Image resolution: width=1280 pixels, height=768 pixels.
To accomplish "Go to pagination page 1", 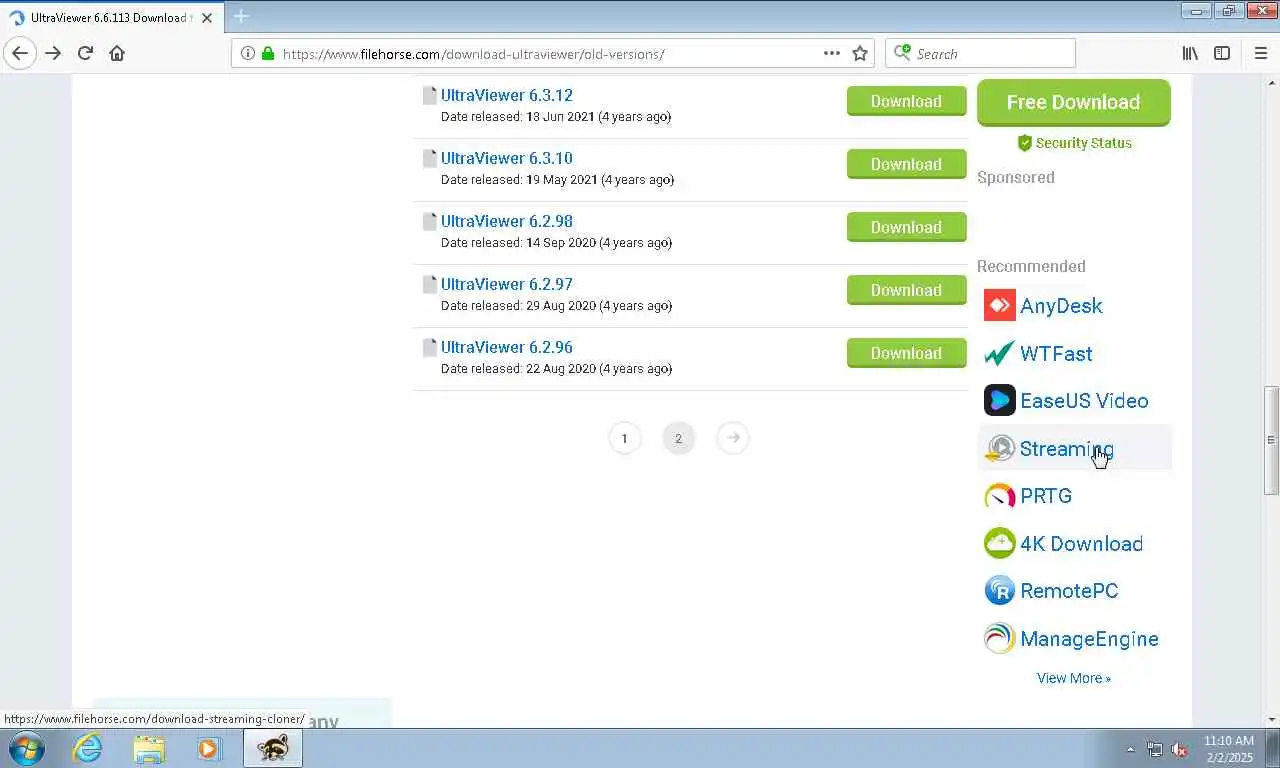I will tap(624, 438).
